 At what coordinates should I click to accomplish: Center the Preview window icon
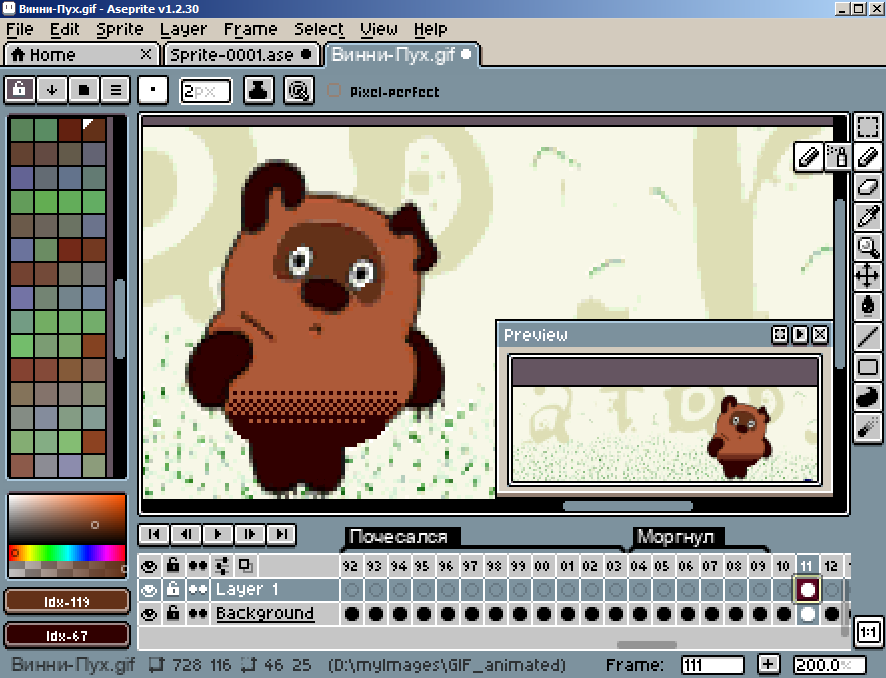780,334
